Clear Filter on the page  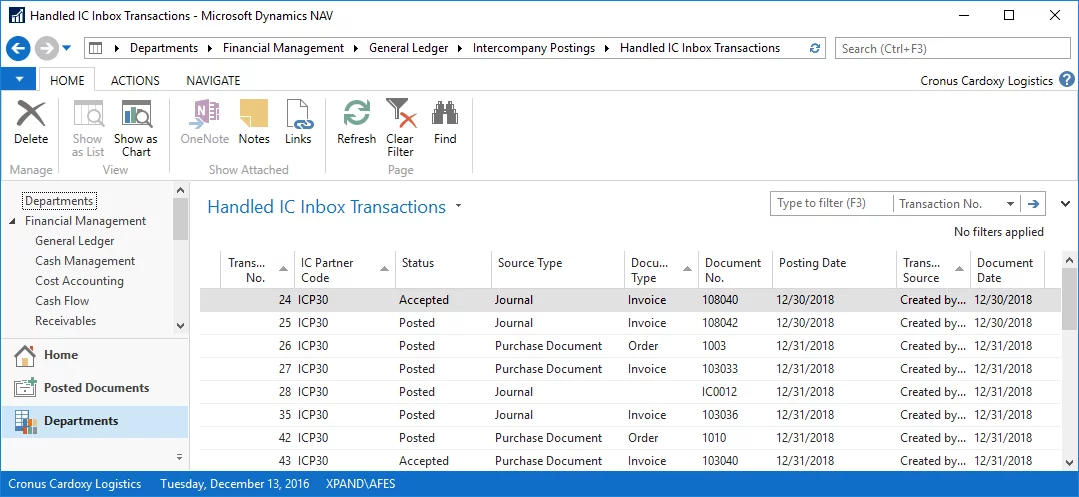pyautogui.click(x=400, y=128)
